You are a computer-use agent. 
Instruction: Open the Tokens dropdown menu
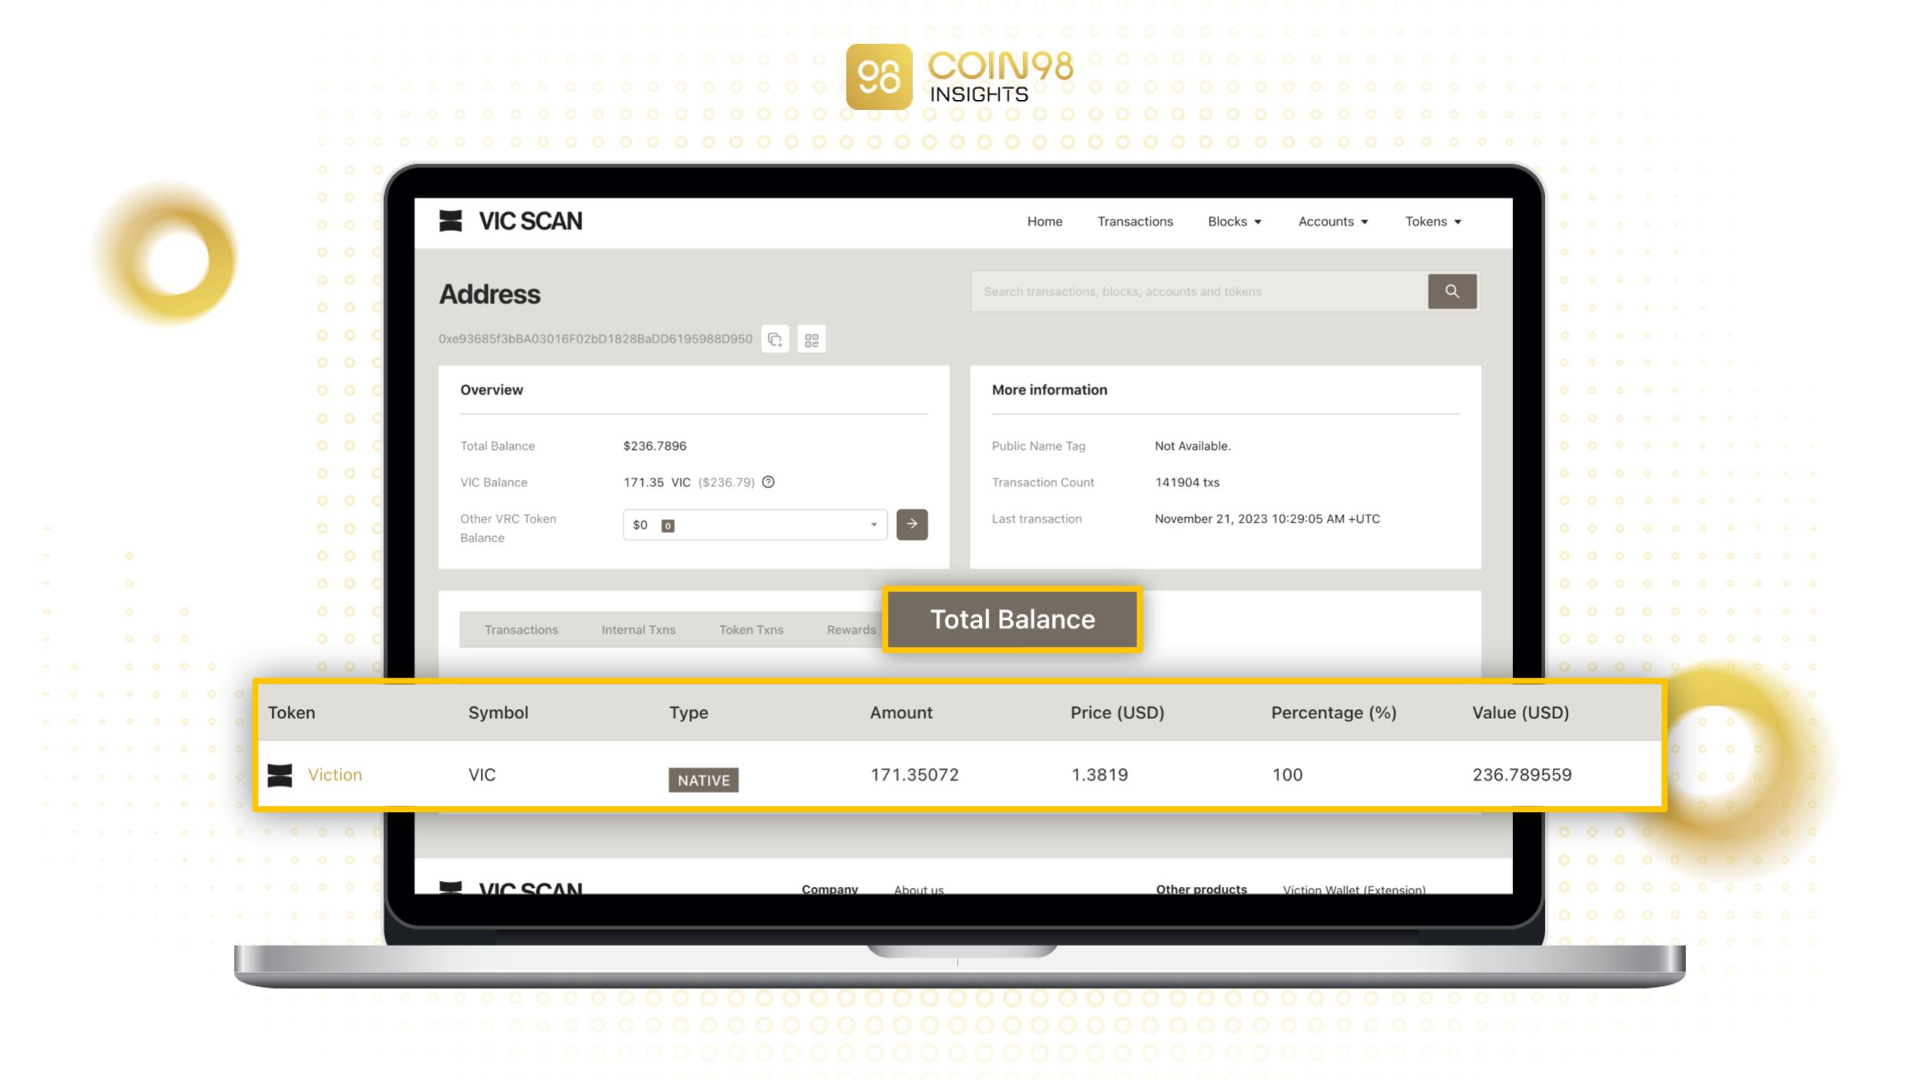coord(1433,222)
